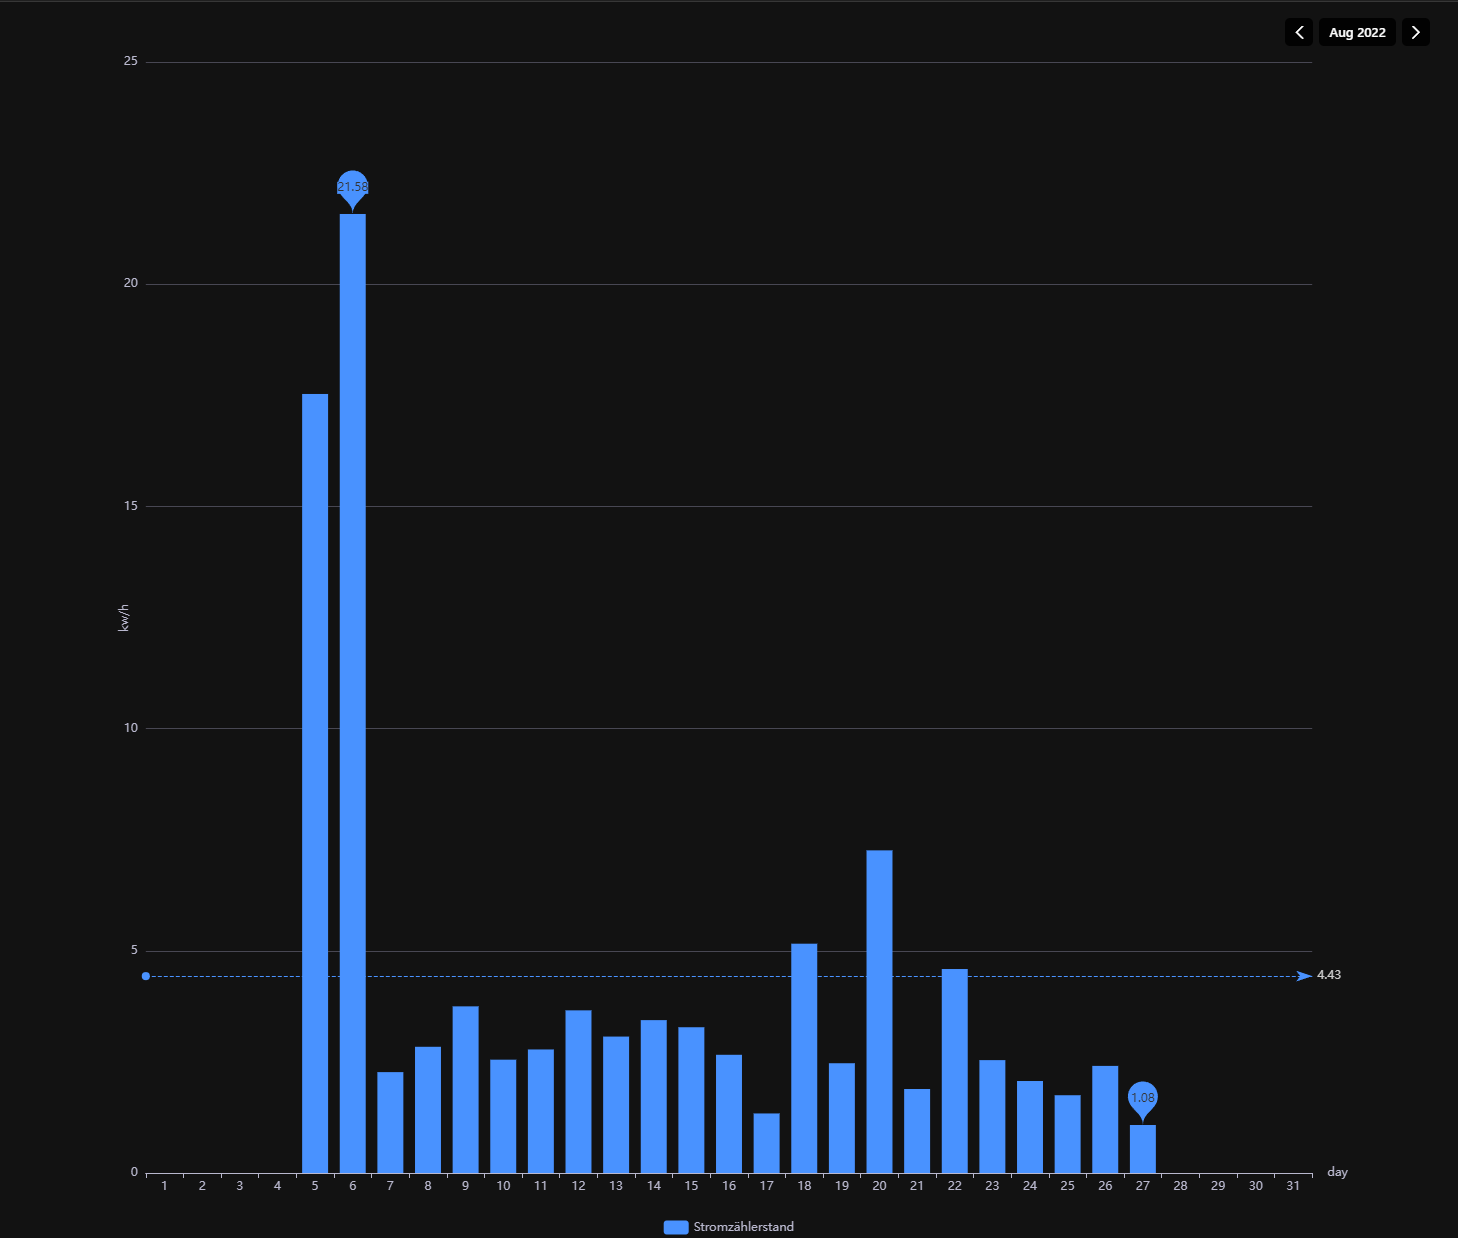
Task: Click the day 20 bar
Action: [879, 1011]
